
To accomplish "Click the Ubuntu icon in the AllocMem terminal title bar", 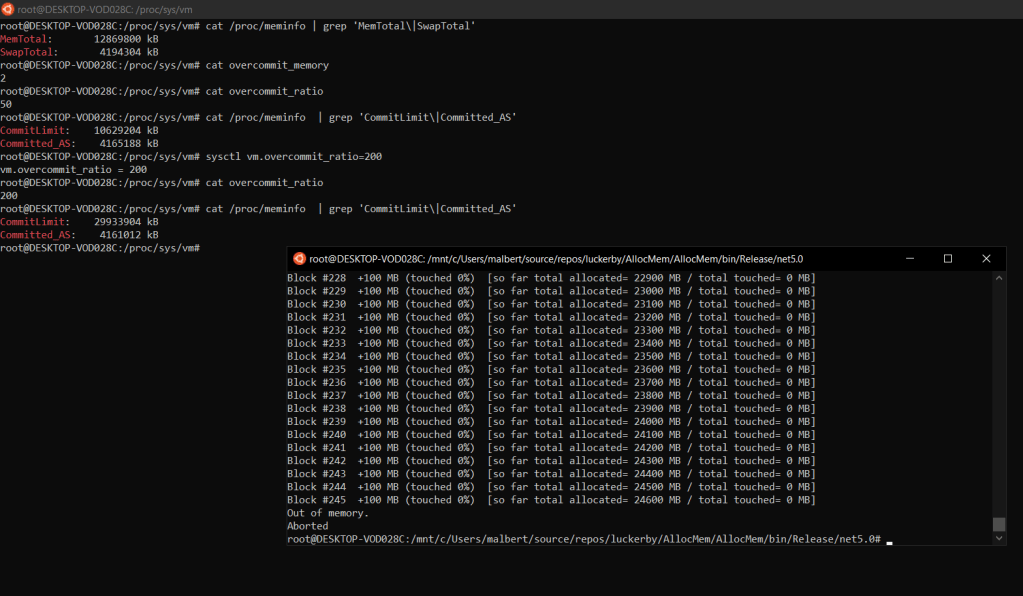I will [x=298, y=258].
